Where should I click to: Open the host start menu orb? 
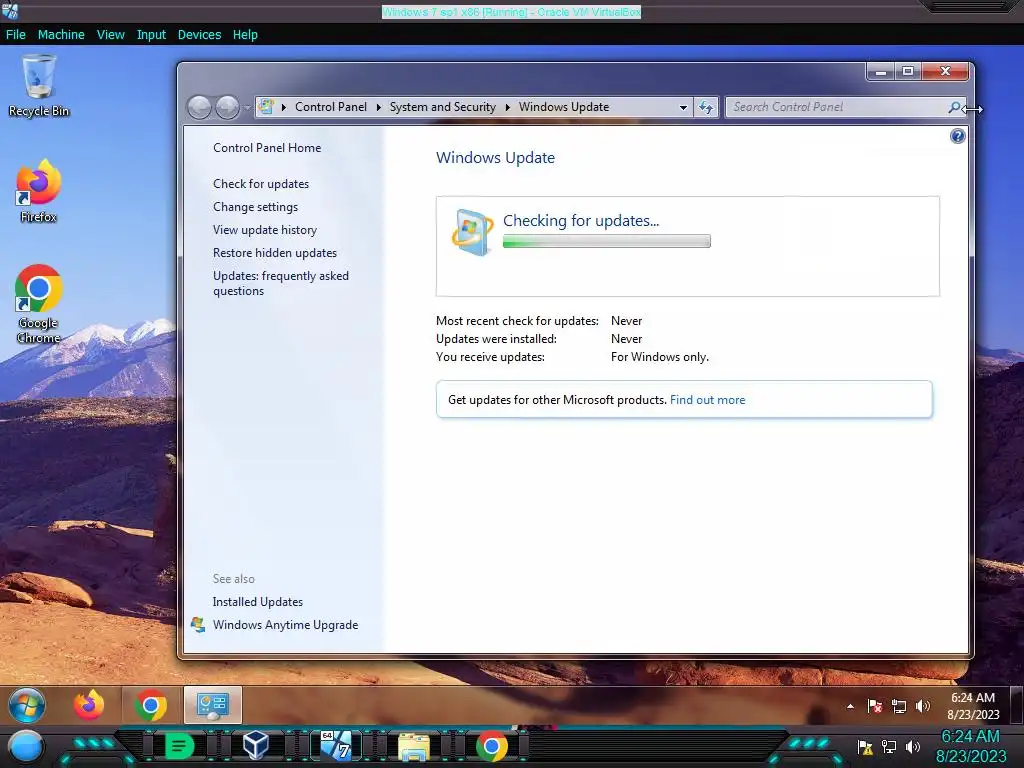(25, 747)
